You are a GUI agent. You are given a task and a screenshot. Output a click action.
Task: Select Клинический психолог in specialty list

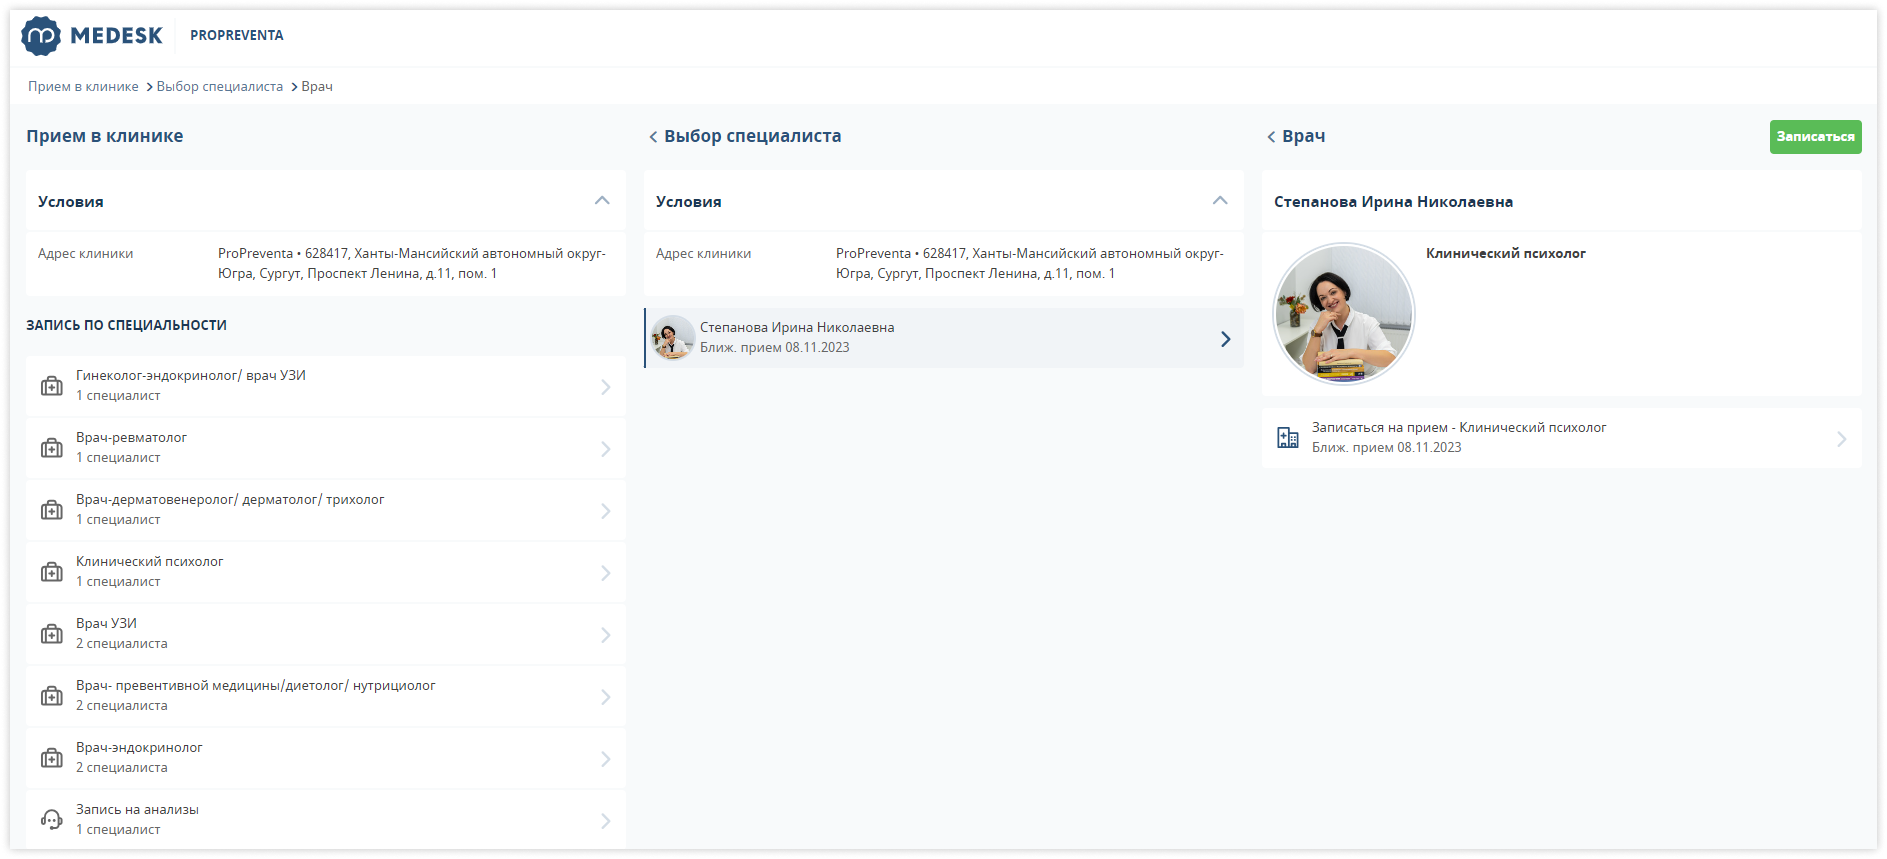[326, 572]
